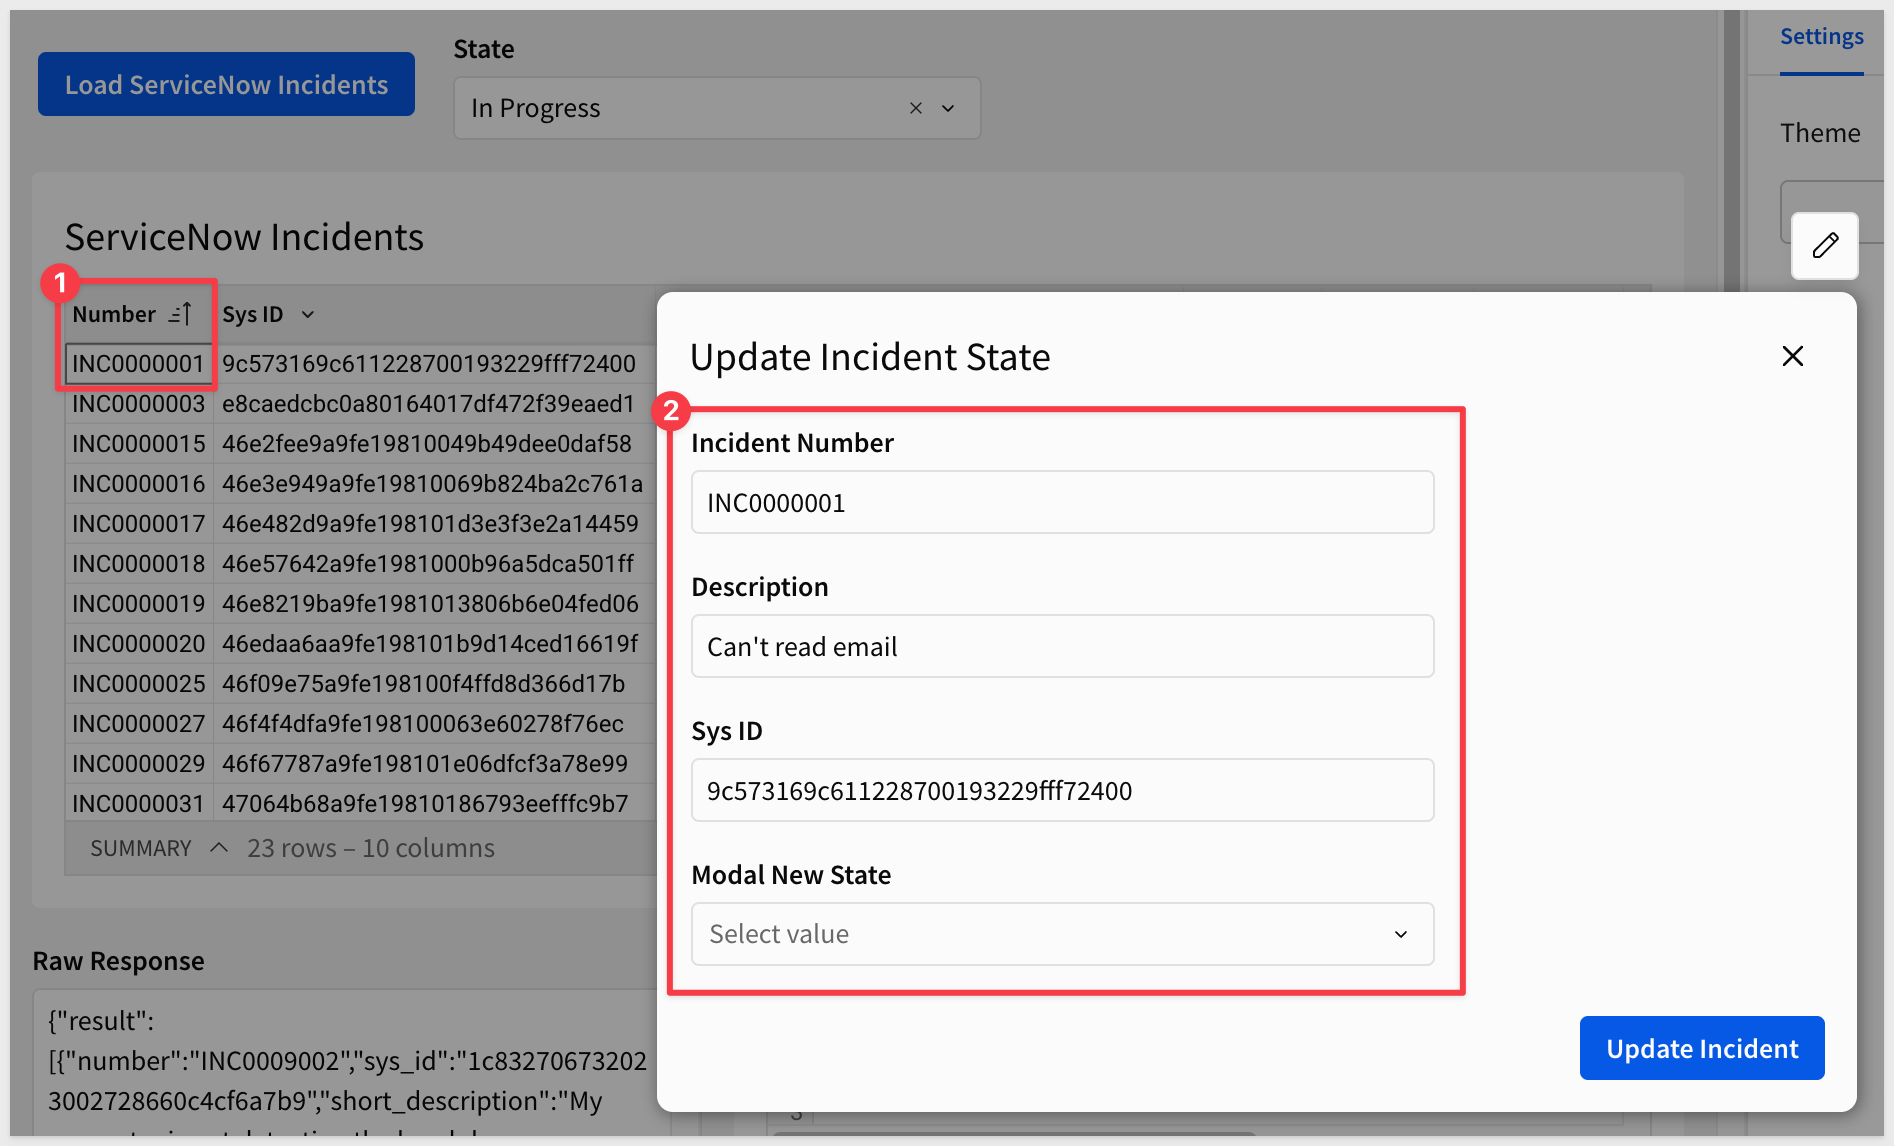
Task: Click Load ServiceNow Incidents button
Action: point(226,85)
